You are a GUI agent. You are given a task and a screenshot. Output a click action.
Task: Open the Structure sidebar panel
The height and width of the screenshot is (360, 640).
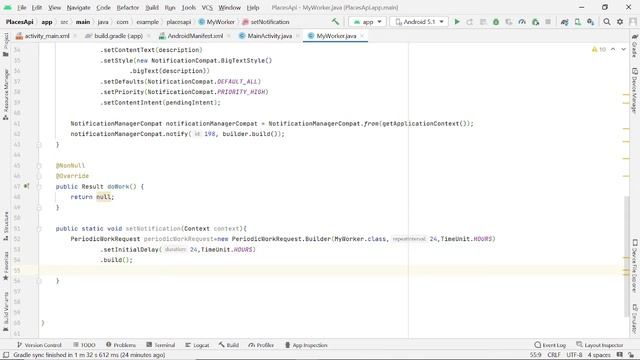pos(6,226)
